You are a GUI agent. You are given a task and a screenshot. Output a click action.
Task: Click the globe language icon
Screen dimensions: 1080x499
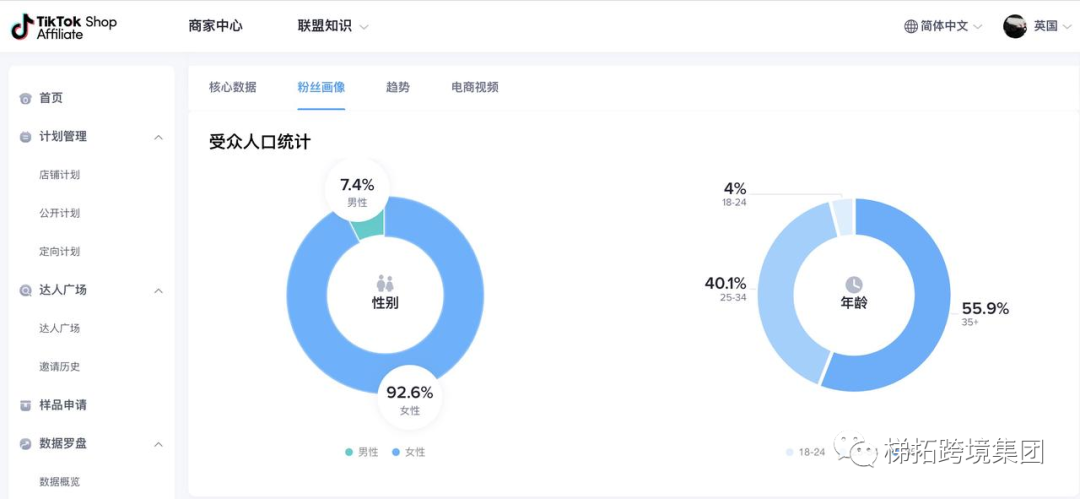pyautogui.click(x=910, y=26)
